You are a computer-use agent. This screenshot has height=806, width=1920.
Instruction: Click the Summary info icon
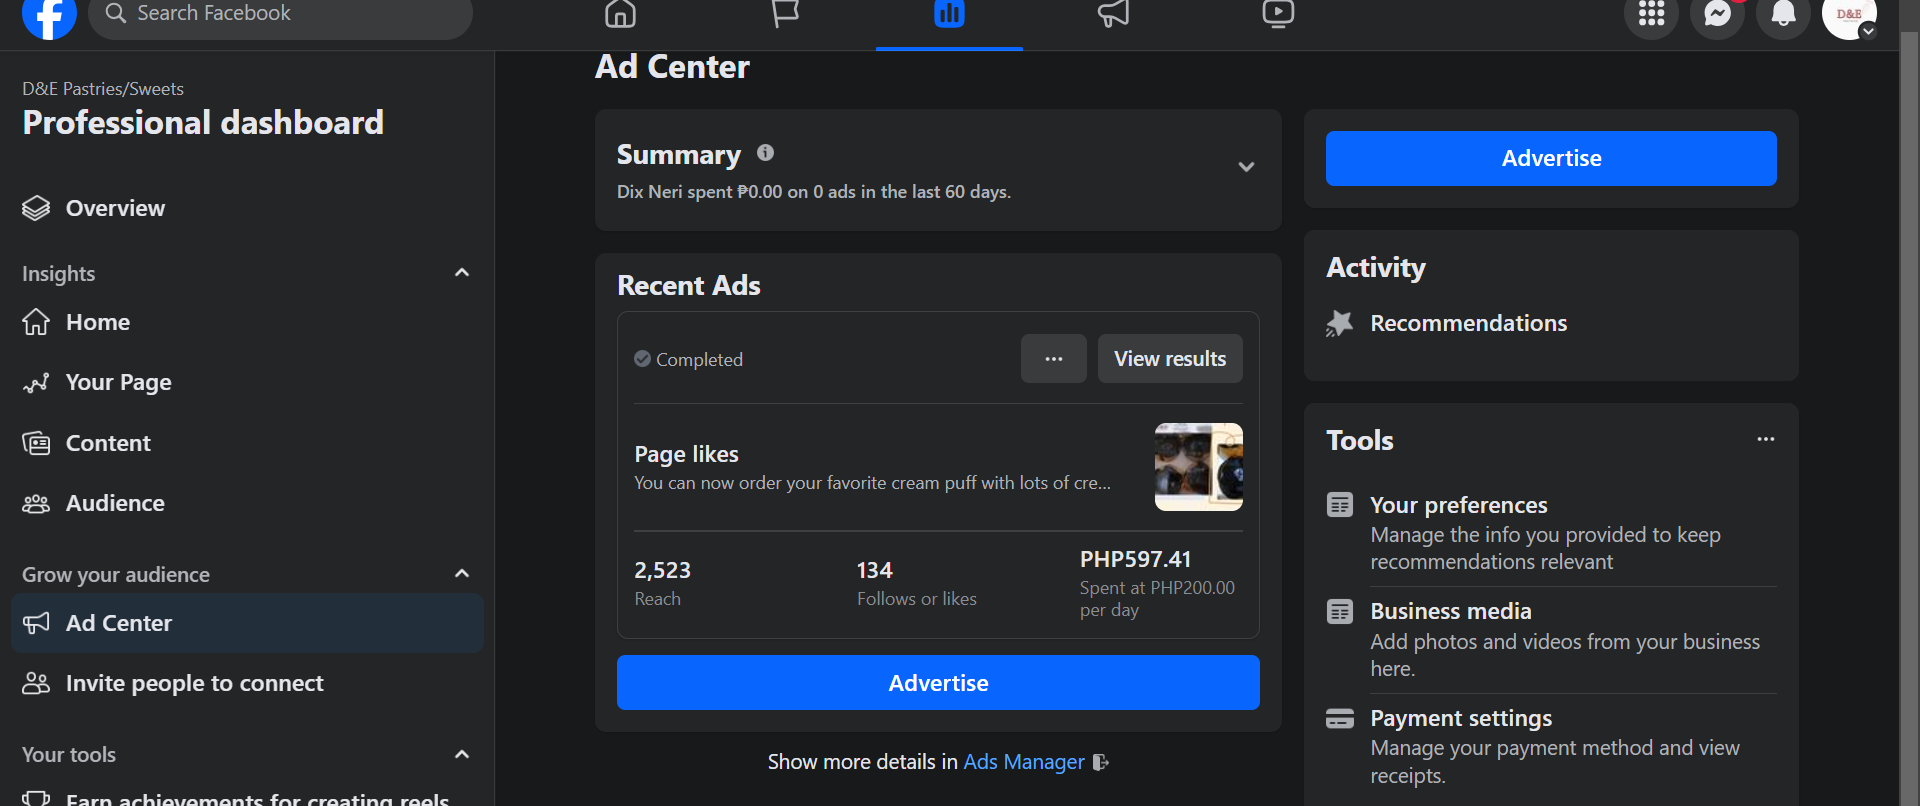(765, 153)
